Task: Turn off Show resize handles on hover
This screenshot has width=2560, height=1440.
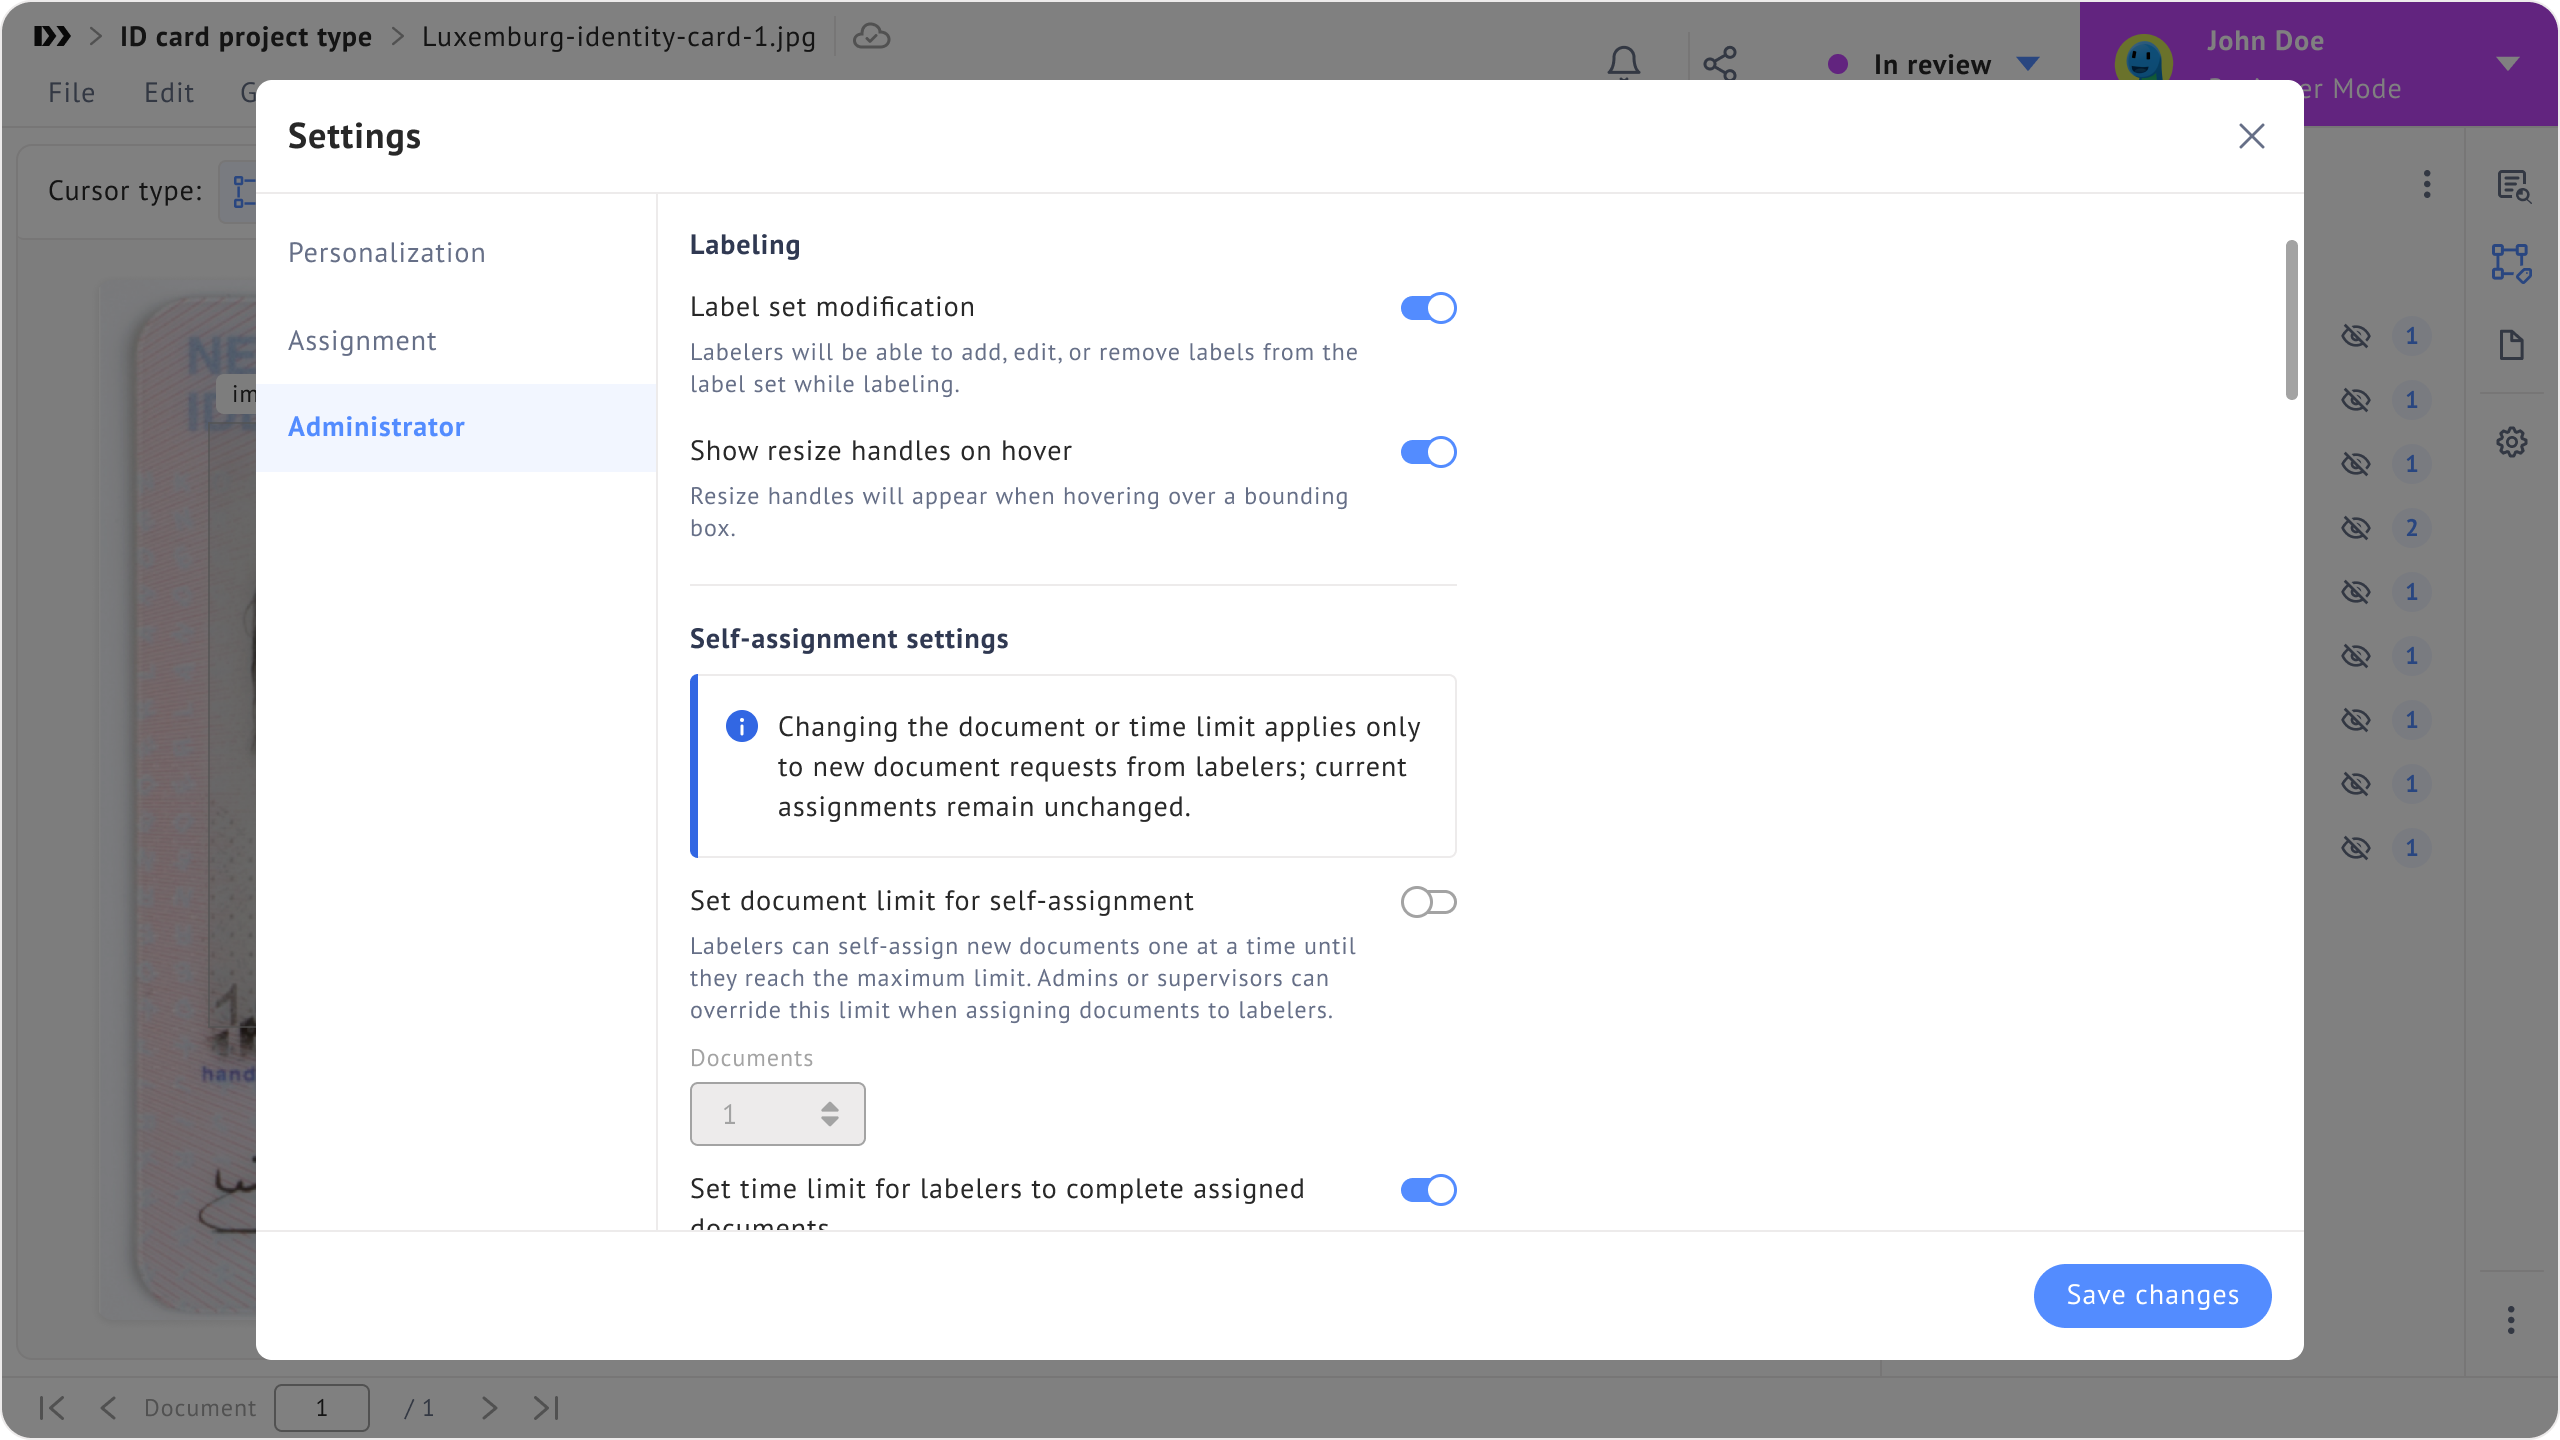Action: 1428,452
